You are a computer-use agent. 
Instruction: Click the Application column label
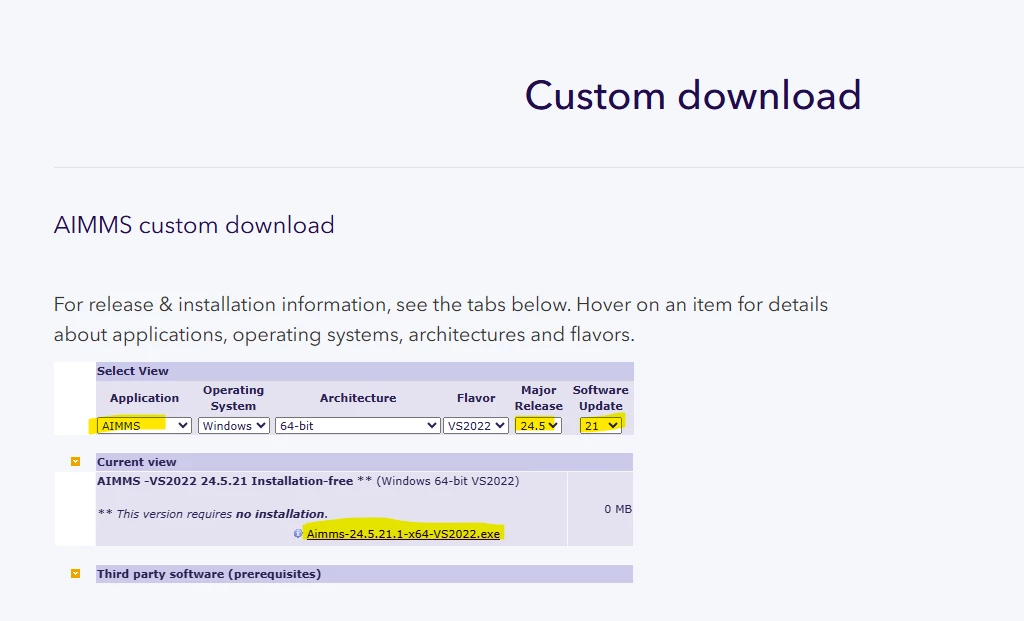144,398
